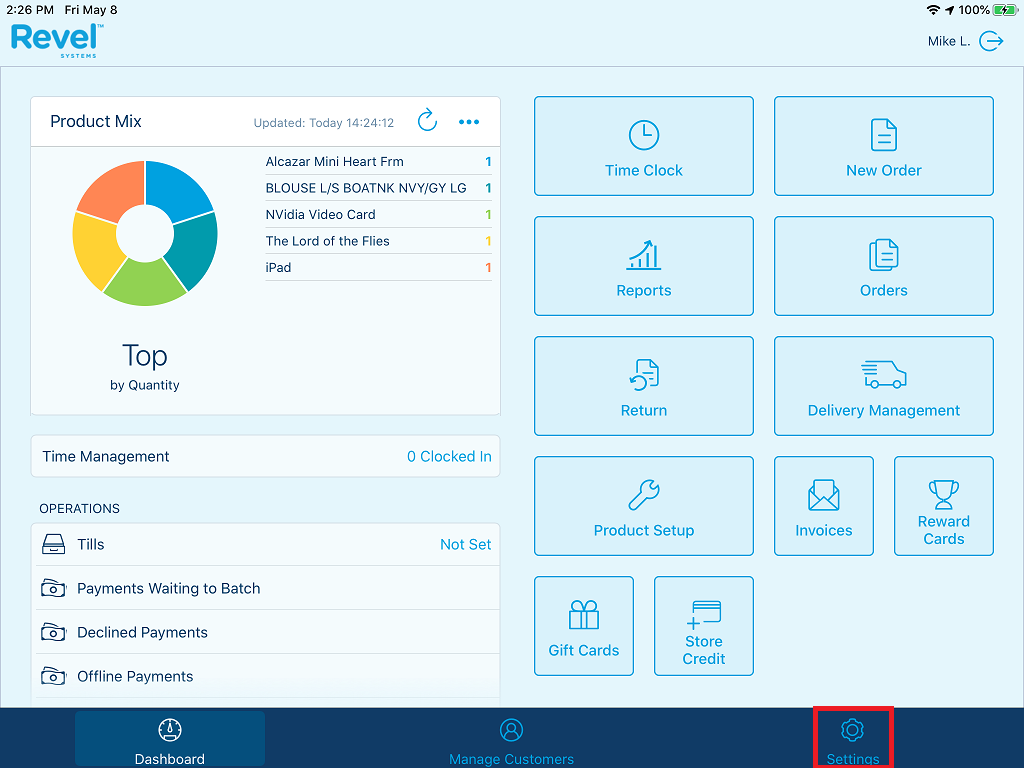
Task: Open Delivery Management
Action: point(883,386)
